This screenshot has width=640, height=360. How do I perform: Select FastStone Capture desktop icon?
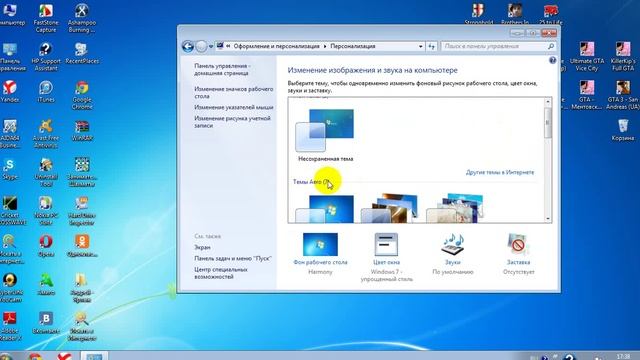[x=46, y=18]
